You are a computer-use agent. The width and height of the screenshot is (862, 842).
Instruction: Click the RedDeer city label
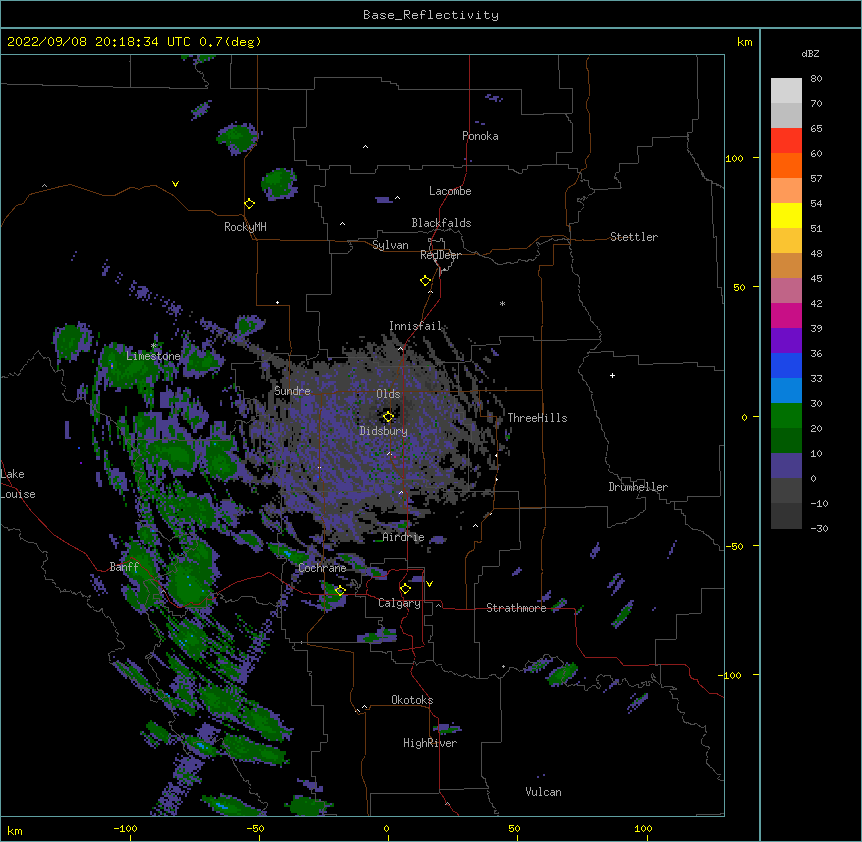pos(440,255)
